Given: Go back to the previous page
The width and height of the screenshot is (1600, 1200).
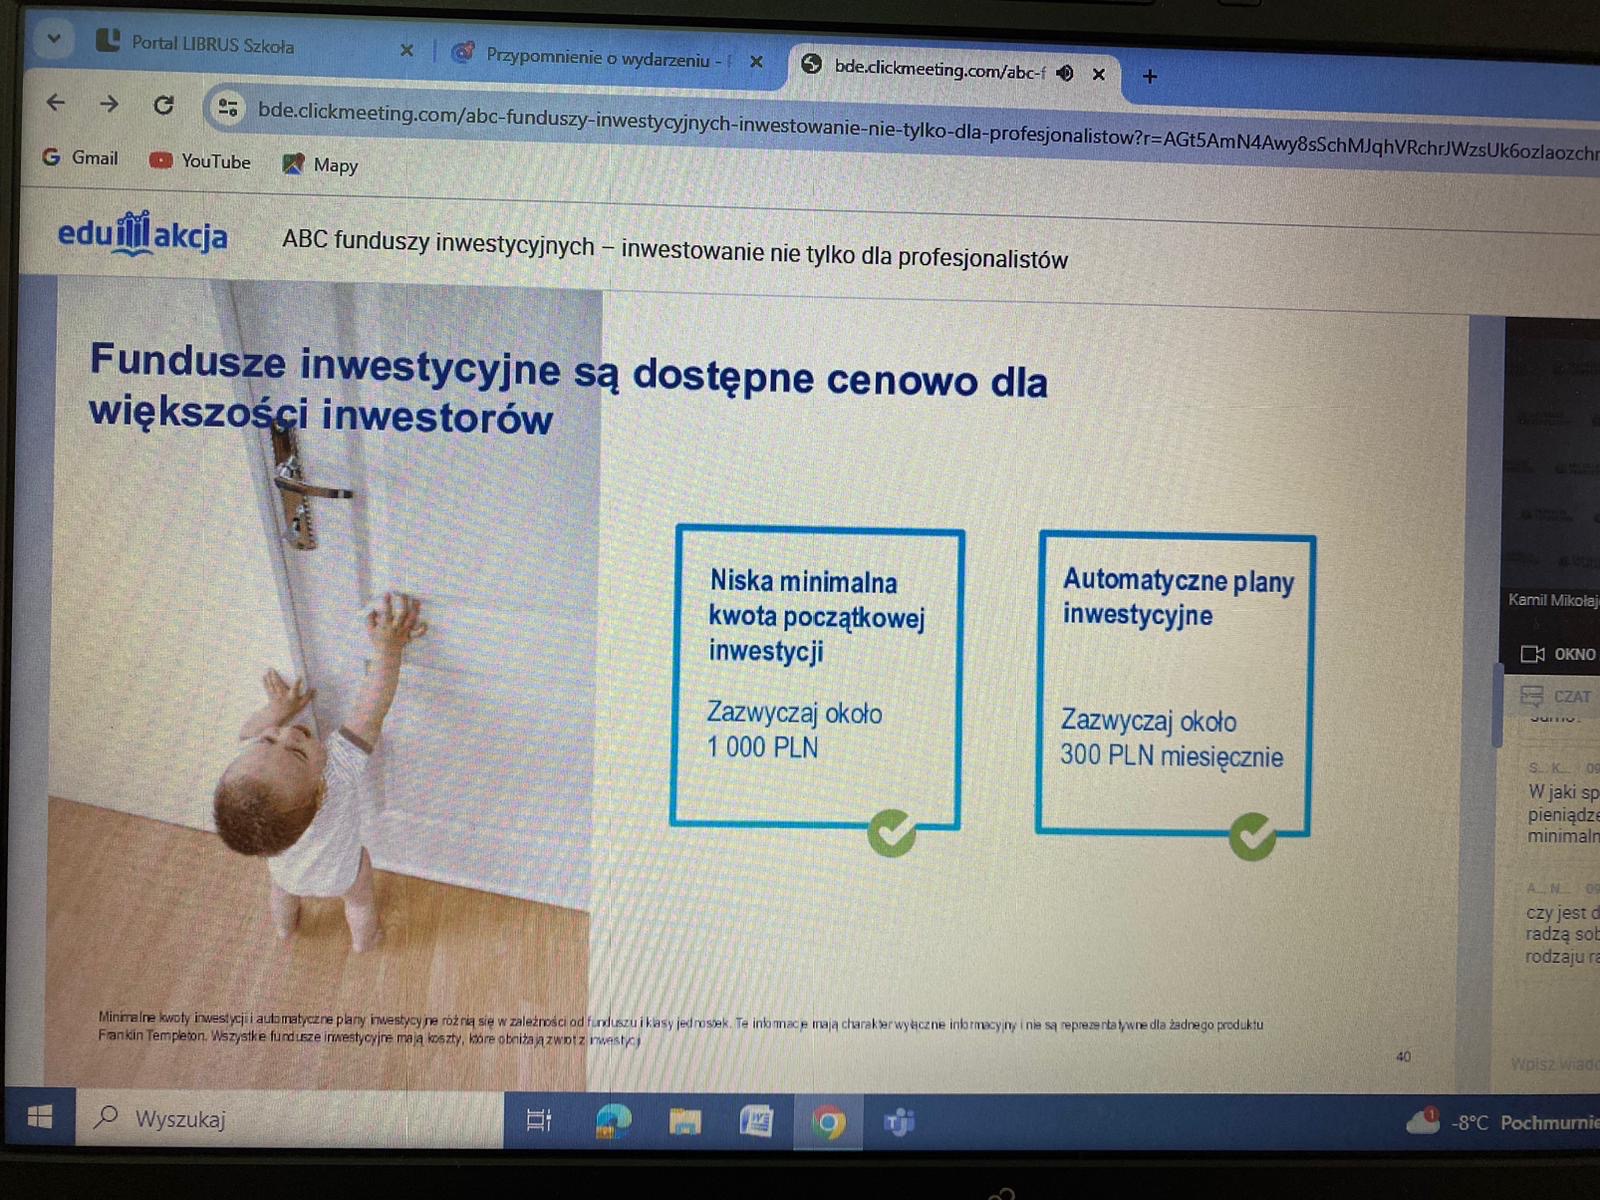Looking at the screenshot, I should (56, 102).
